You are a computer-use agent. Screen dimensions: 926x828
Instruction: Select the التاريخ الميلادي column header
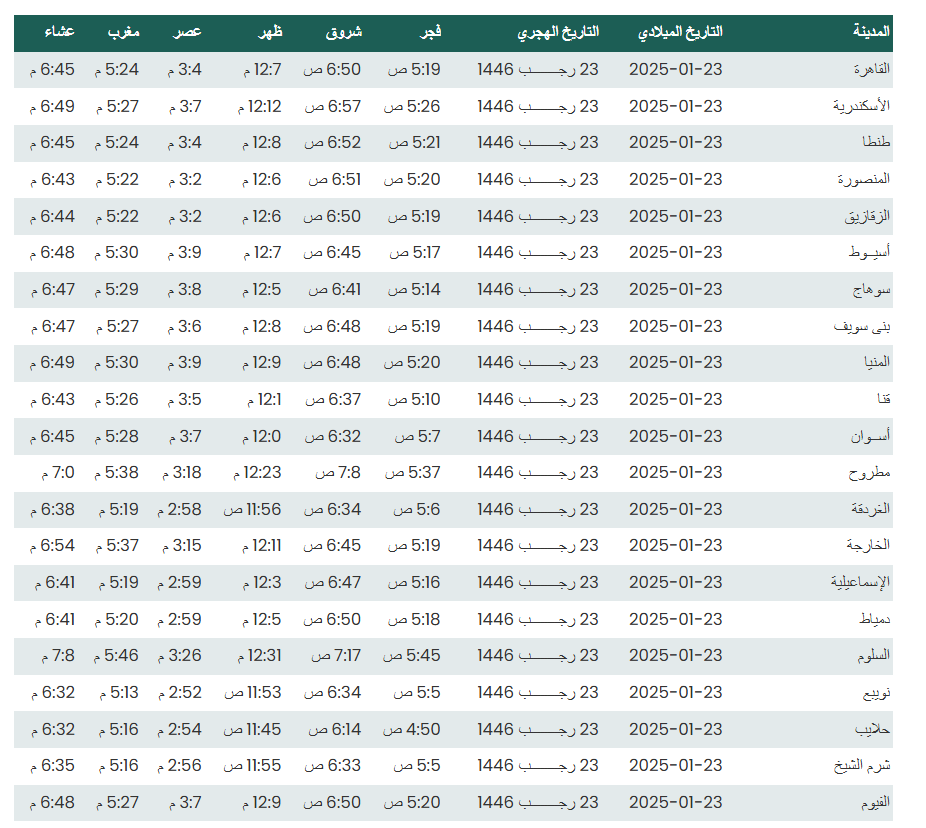[x=680, y=32]
